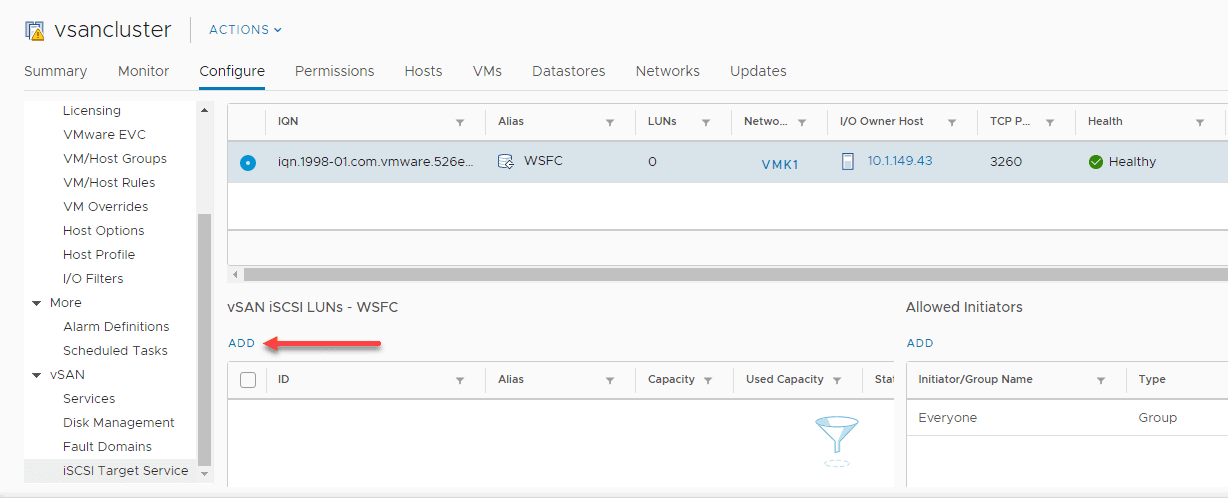Open the Used Capacity column filter
This screenshot has width=1228, height=500.
tap(838, 380)
